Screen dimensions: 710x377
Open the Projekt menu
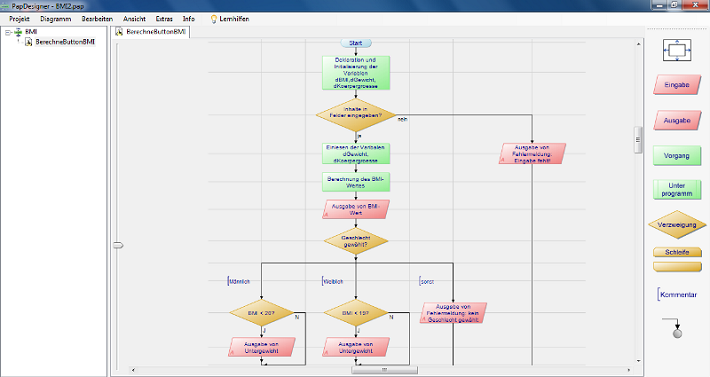pyautogui.click(x=19, y=19)
